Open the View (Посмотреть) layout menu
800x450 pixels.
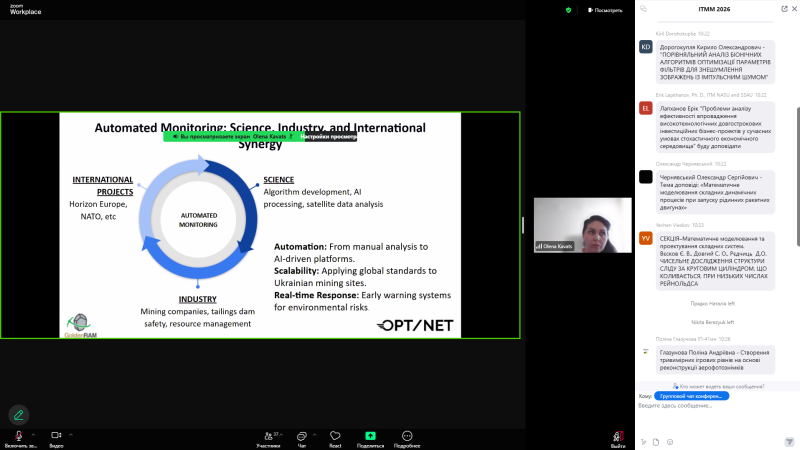point(604,10)
